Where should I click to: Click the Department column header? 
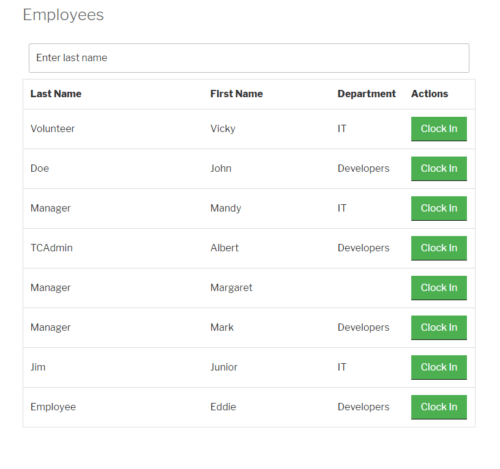[366, 94]
